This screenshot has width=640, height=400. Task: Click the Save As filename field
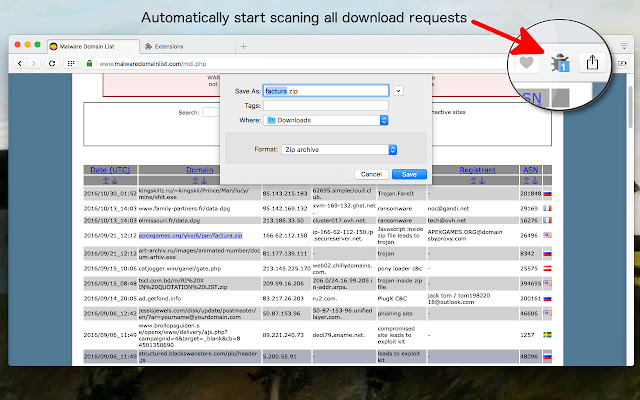pyautogui.click(x=326, y=90)
